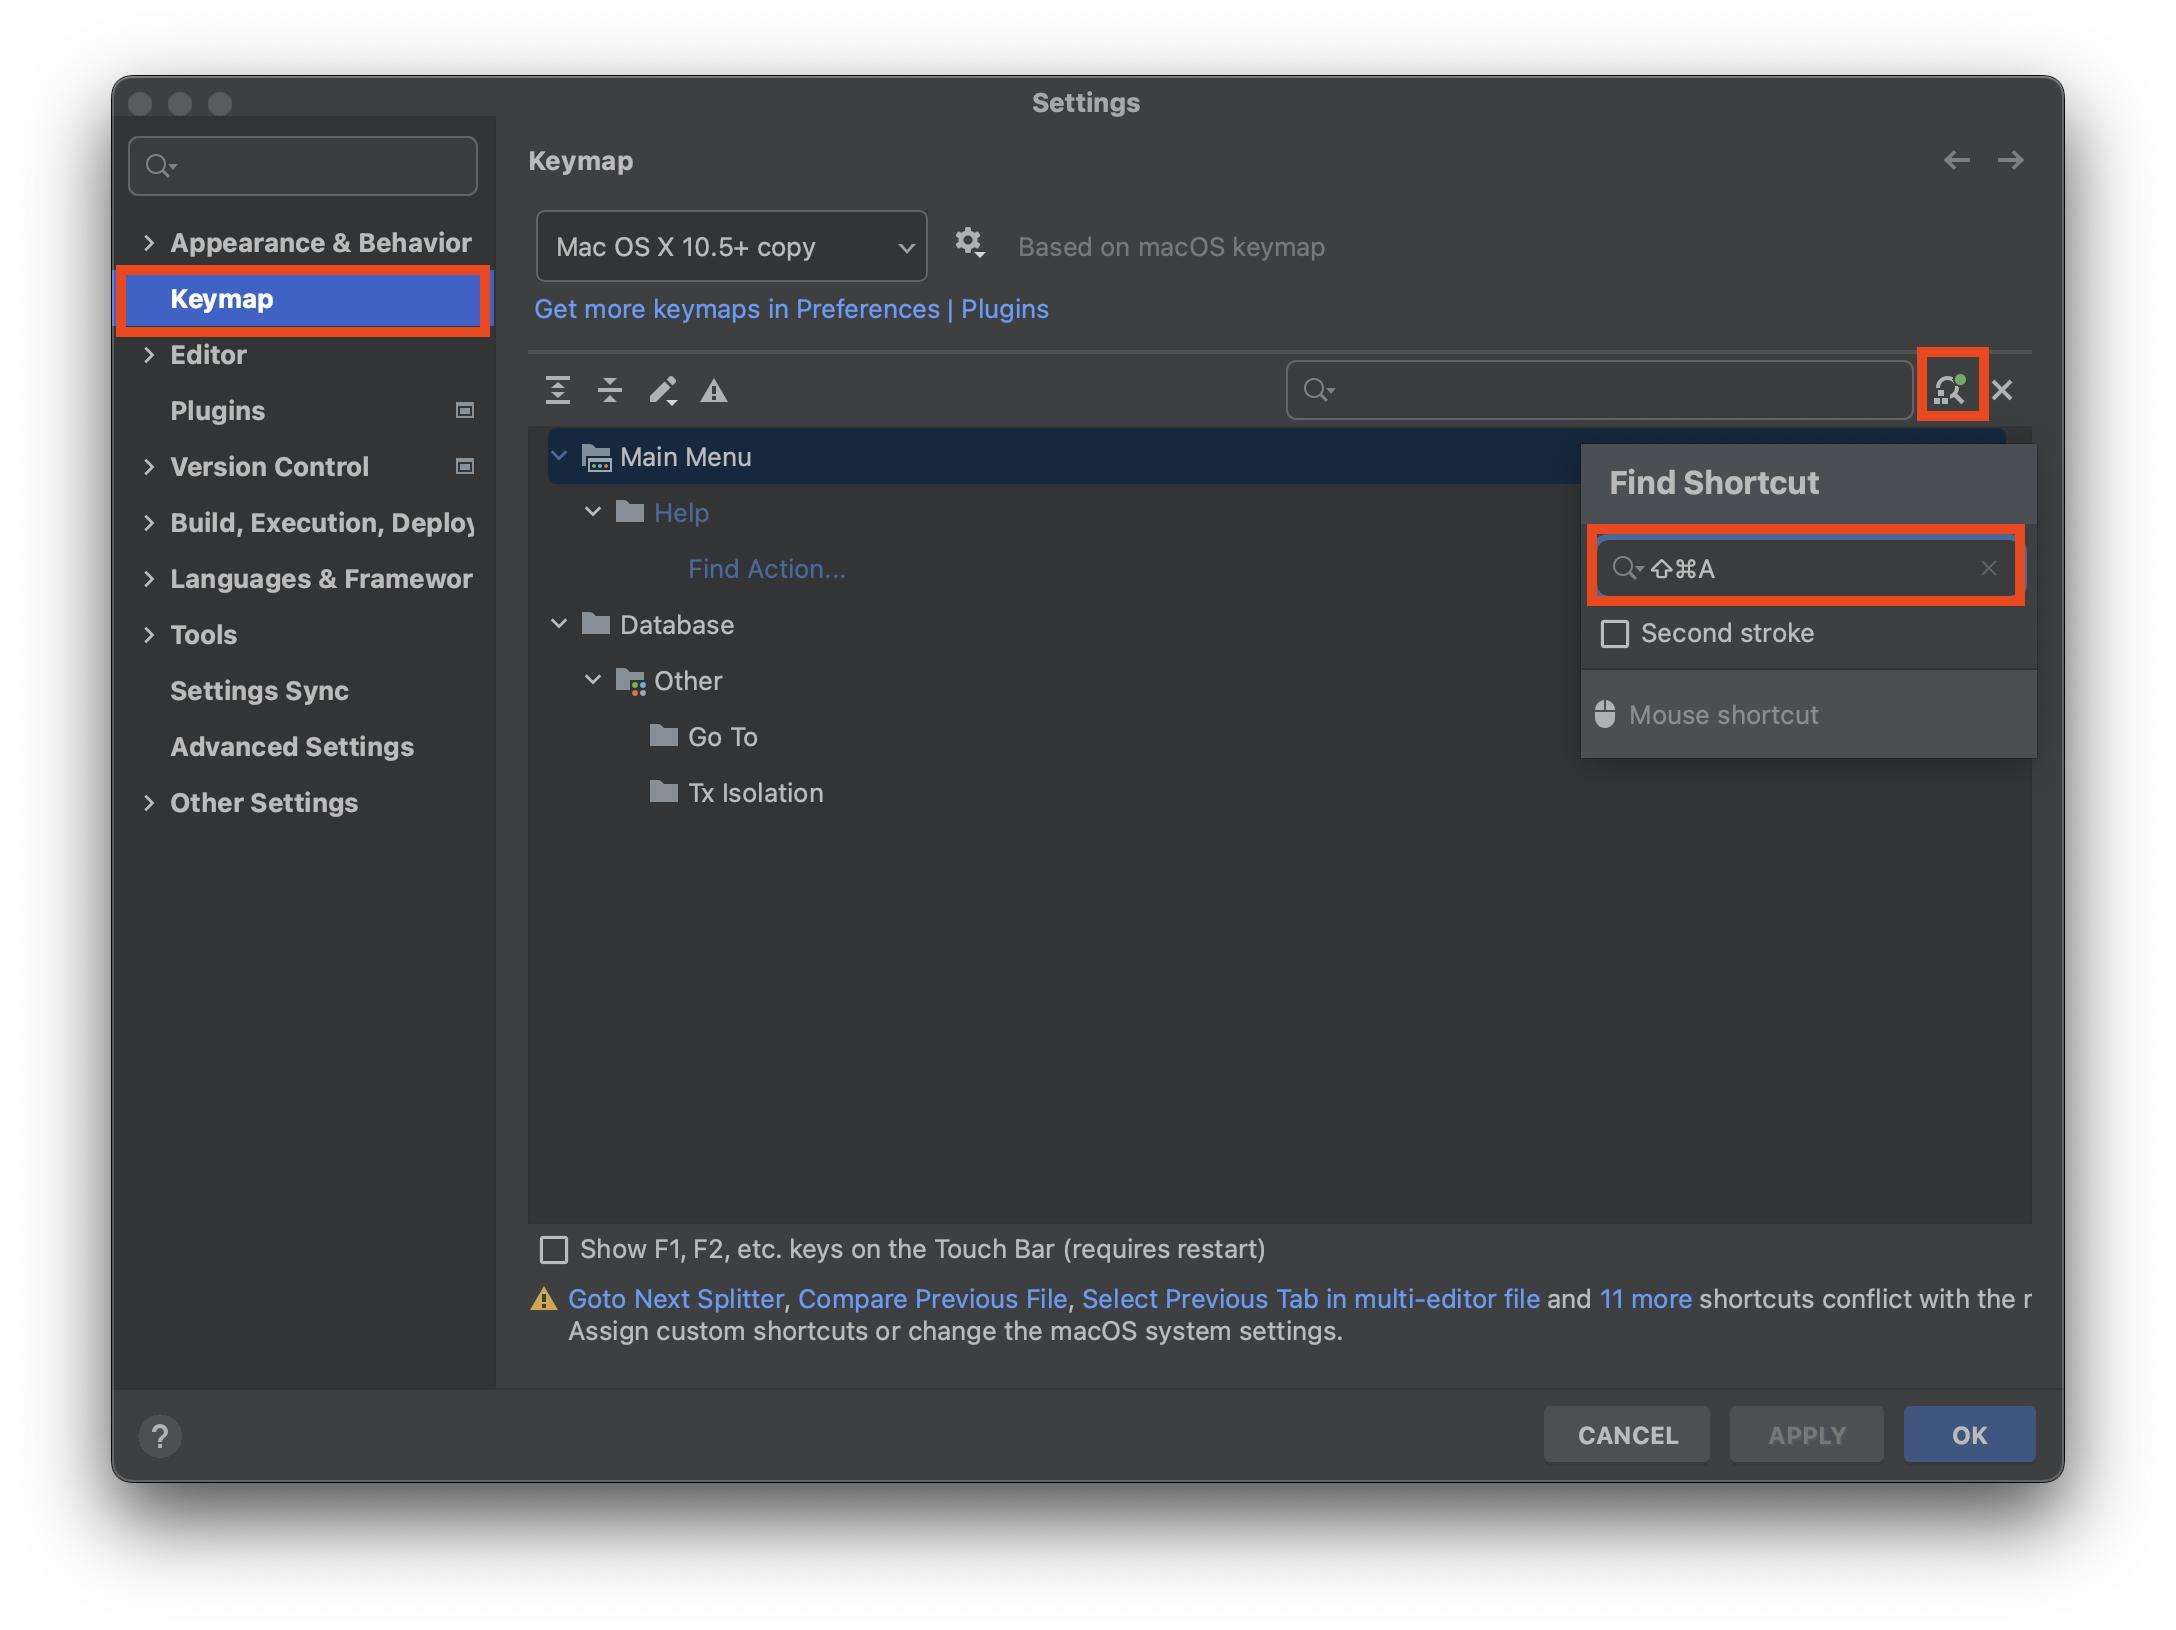The image size is (2176, 1630).
Task: Collapse the Main Menu tree node
Action: [560, 456]
